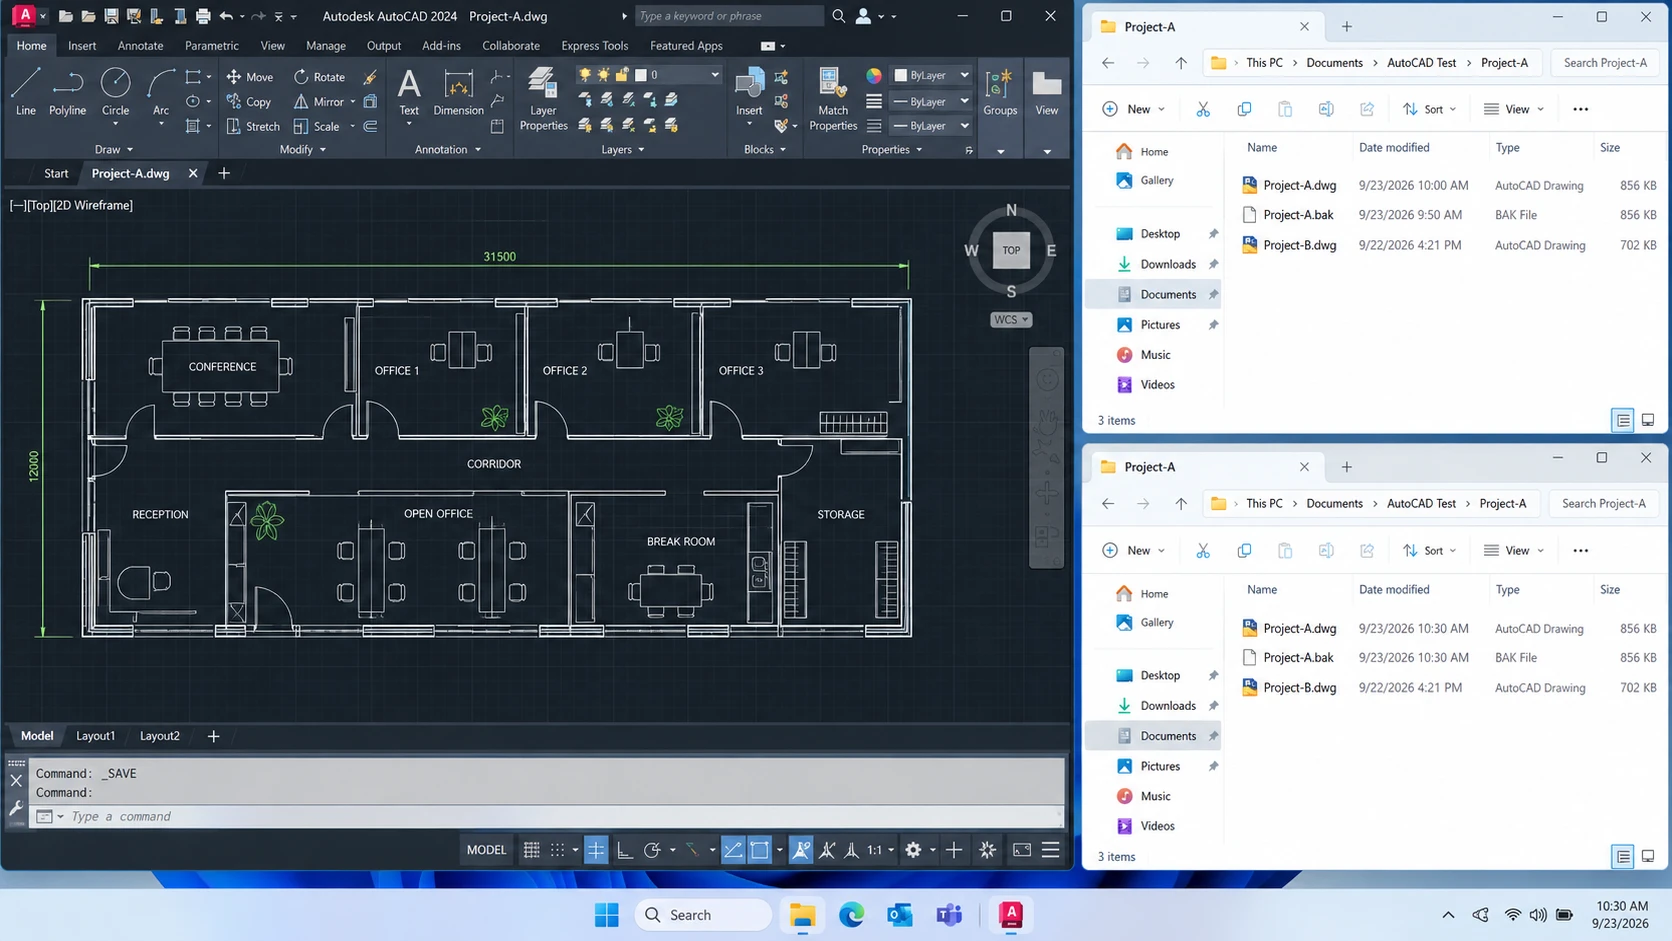Click the Mirror tool
The image size is (1672, 941).
coord(318,102)
